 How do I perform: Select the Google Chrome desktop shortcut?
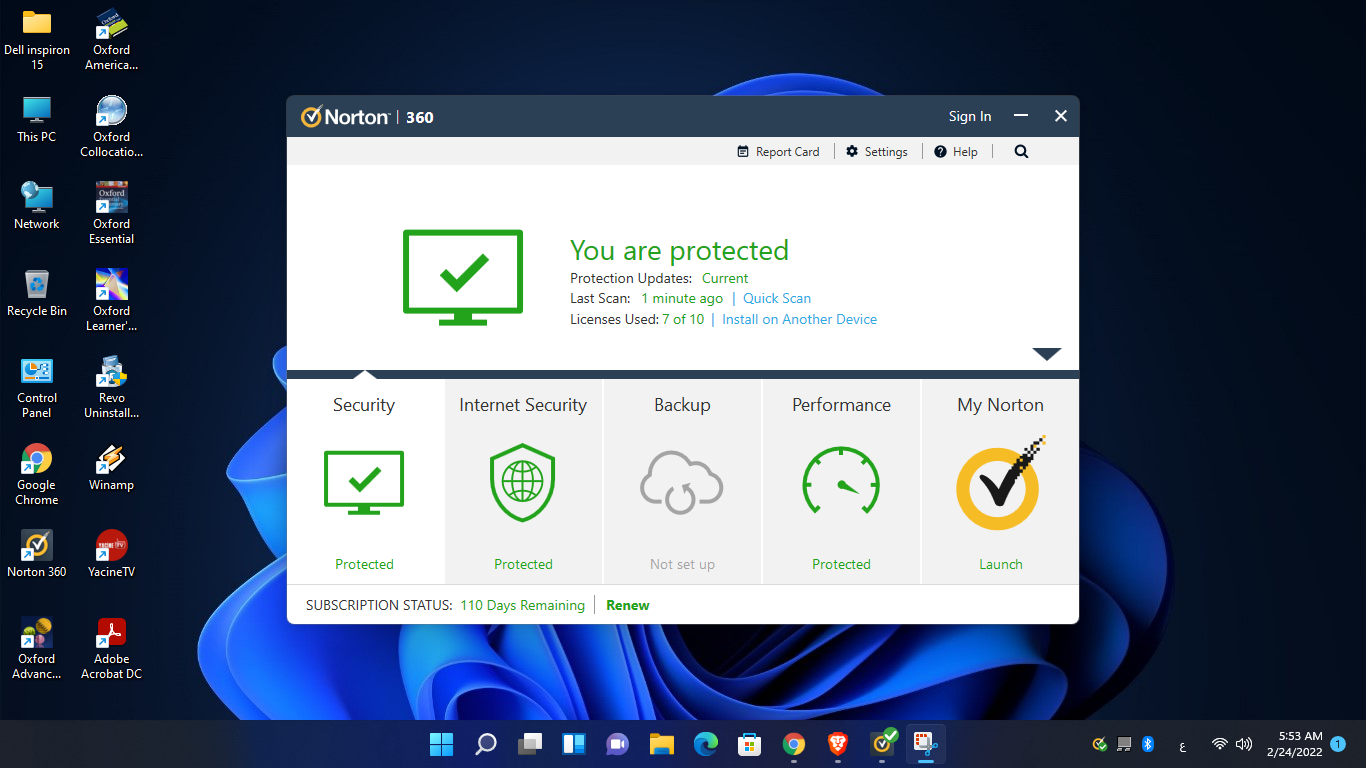37,475
